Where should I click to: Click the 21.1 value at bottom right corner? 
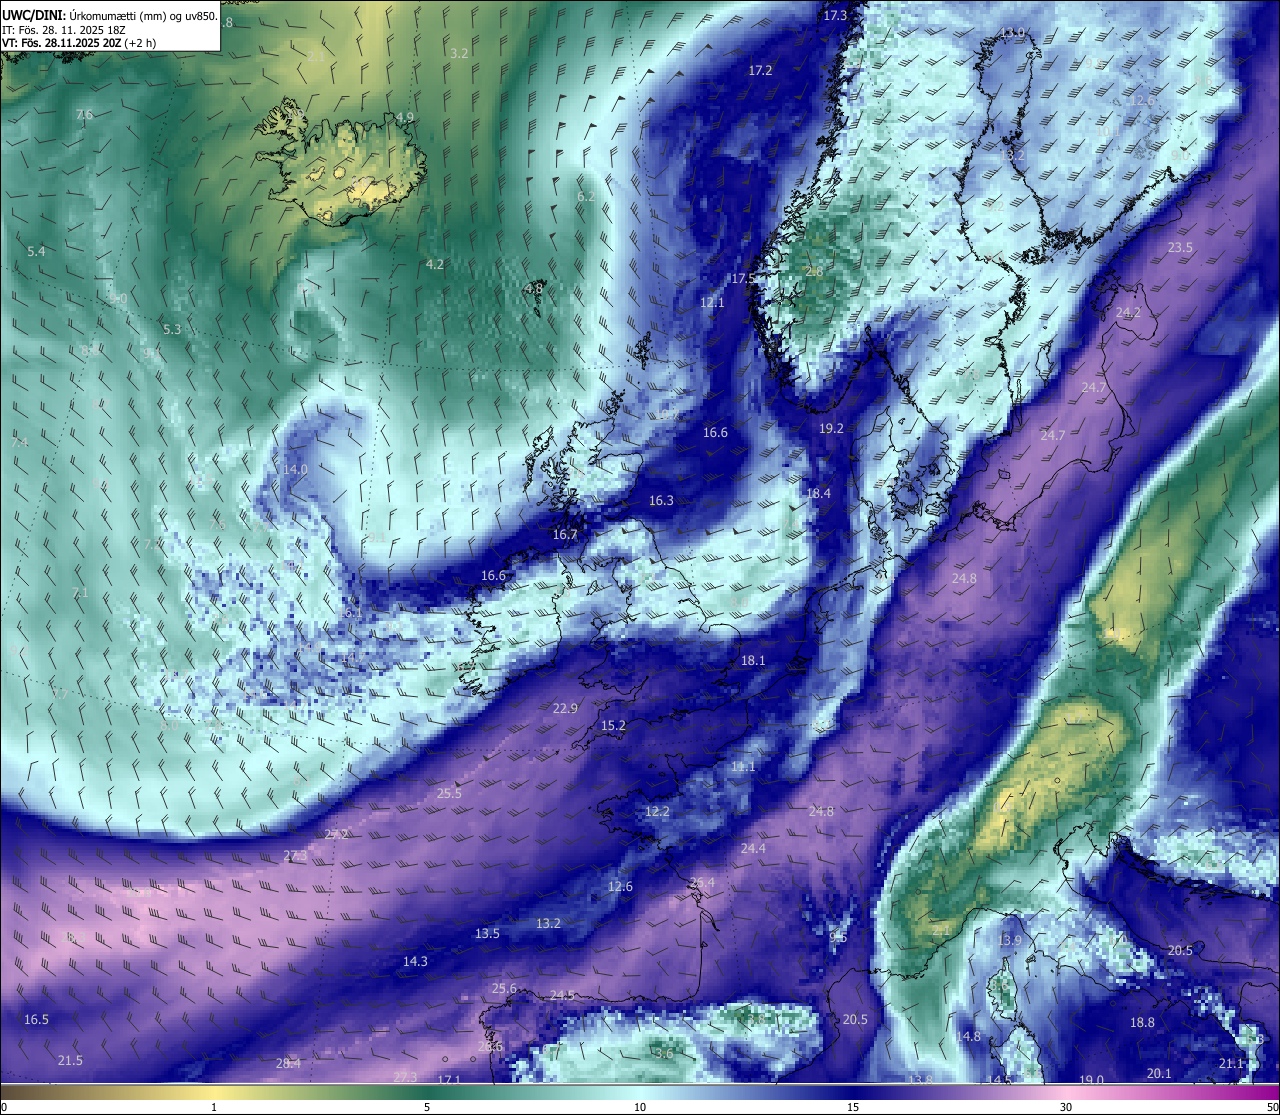pos(1231,1063)
